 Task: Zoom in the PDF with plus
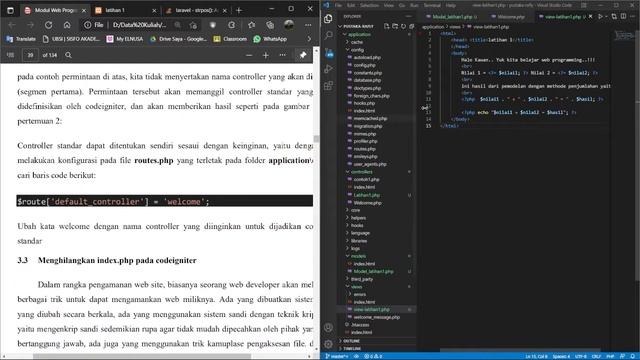[266, 55]
